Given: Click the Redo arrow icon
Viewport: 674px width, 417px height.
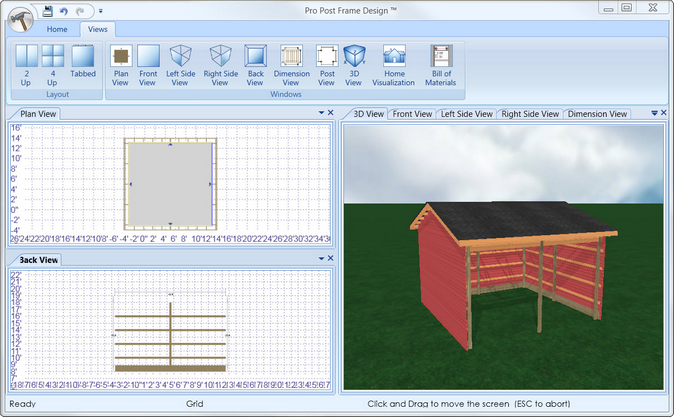Looking at the screenshot, I should [80, 11].
